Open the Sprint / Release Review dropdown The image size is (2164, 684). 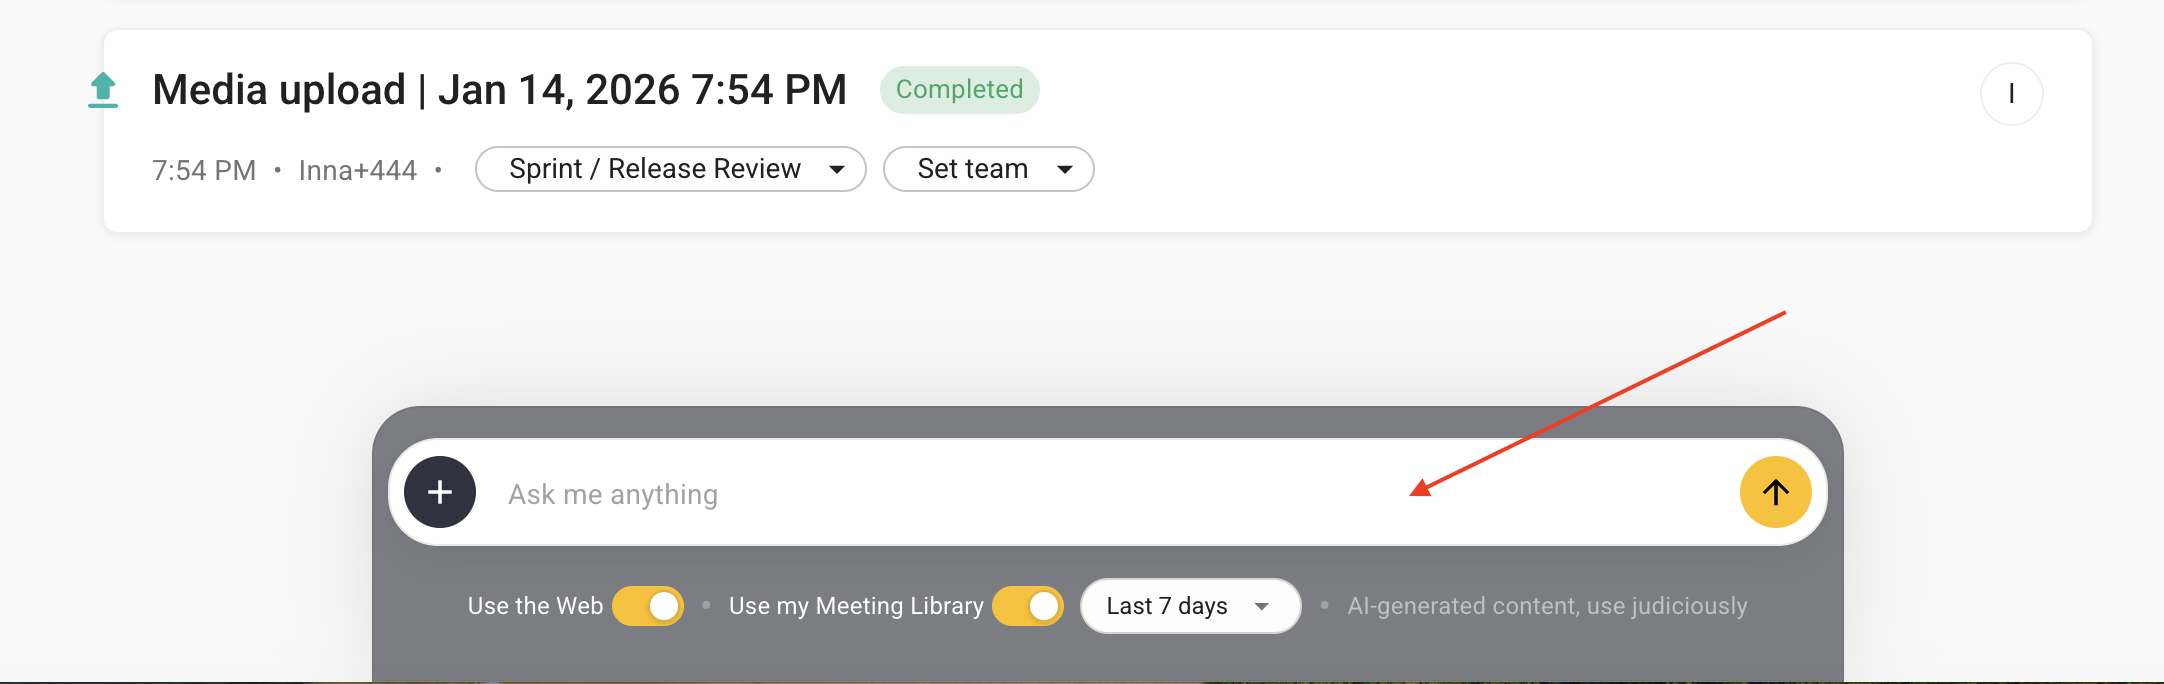click(670, 169)
